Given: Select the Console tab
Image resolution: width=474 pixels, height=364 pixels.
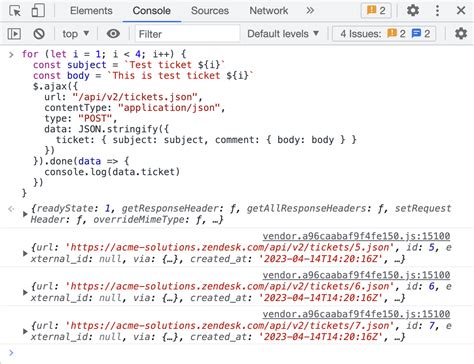Looking at the screenshot, I should click(152, 11).
